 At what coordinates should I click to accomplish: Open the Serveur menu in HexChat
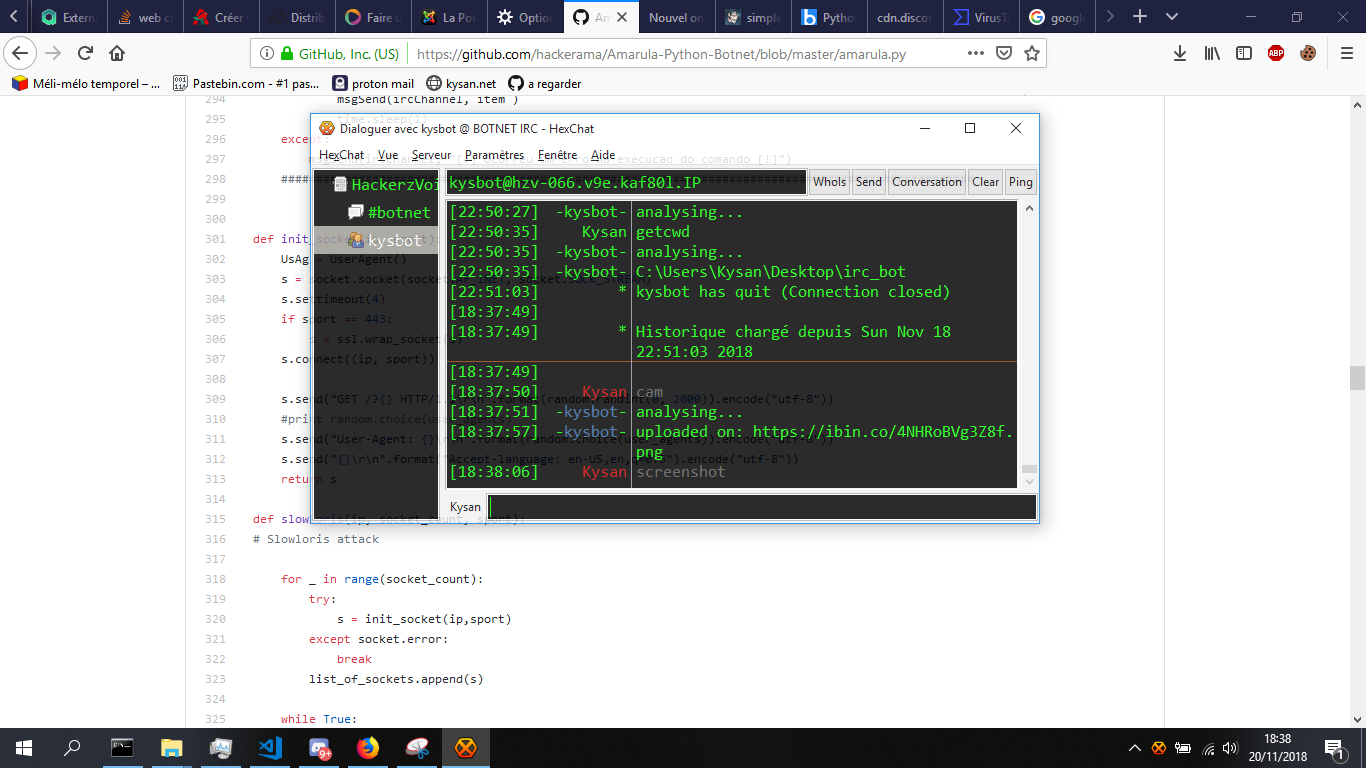[431, 155]
